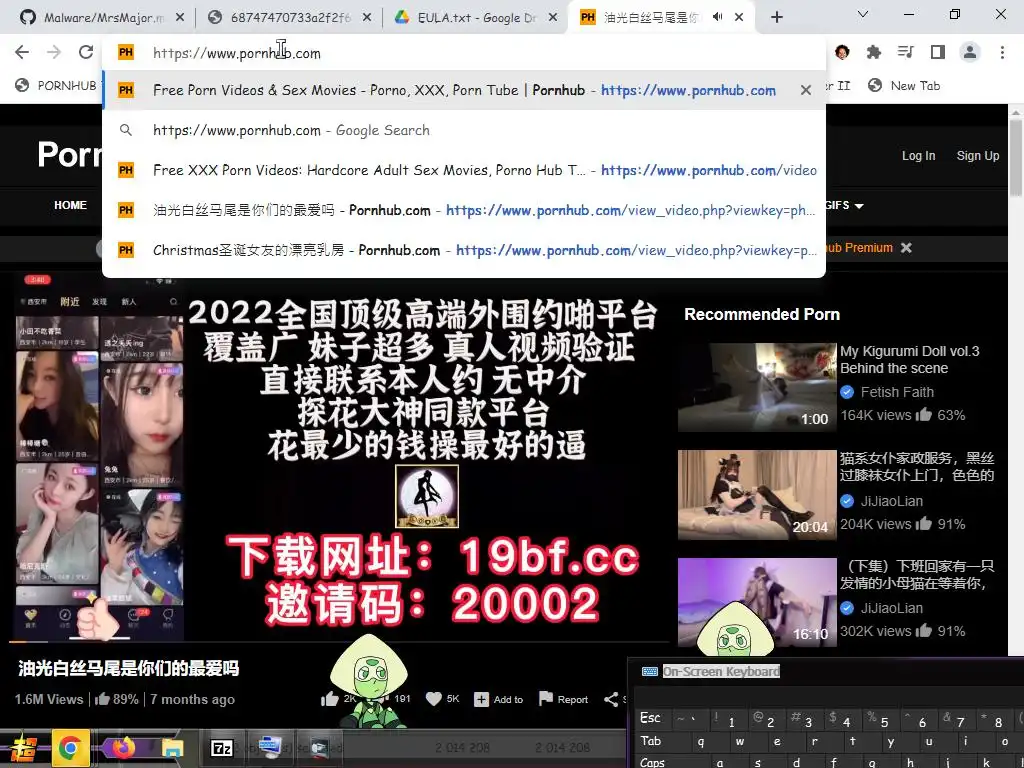The width and height of the screenshot is (1024, 768).
Task: Click the Sign Up link
Action: (x=978, y=155)
